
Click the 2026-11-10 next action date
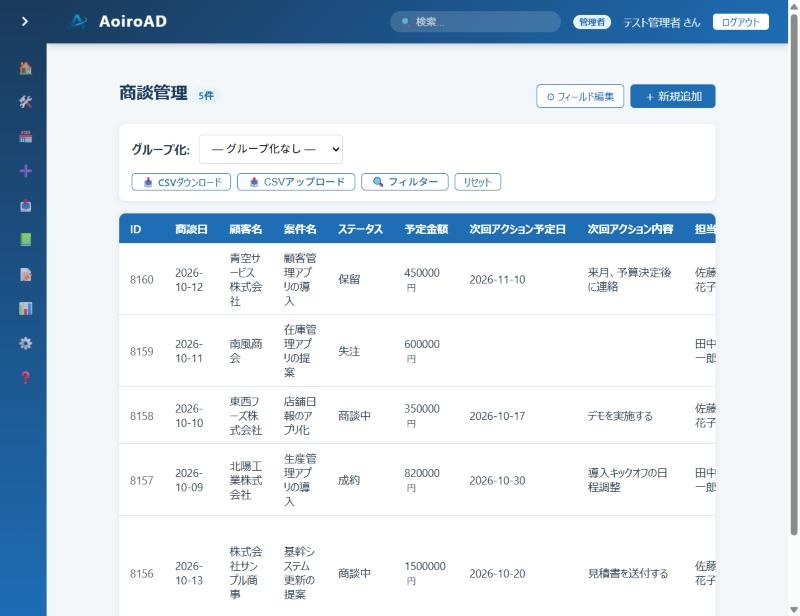(497, 280)
